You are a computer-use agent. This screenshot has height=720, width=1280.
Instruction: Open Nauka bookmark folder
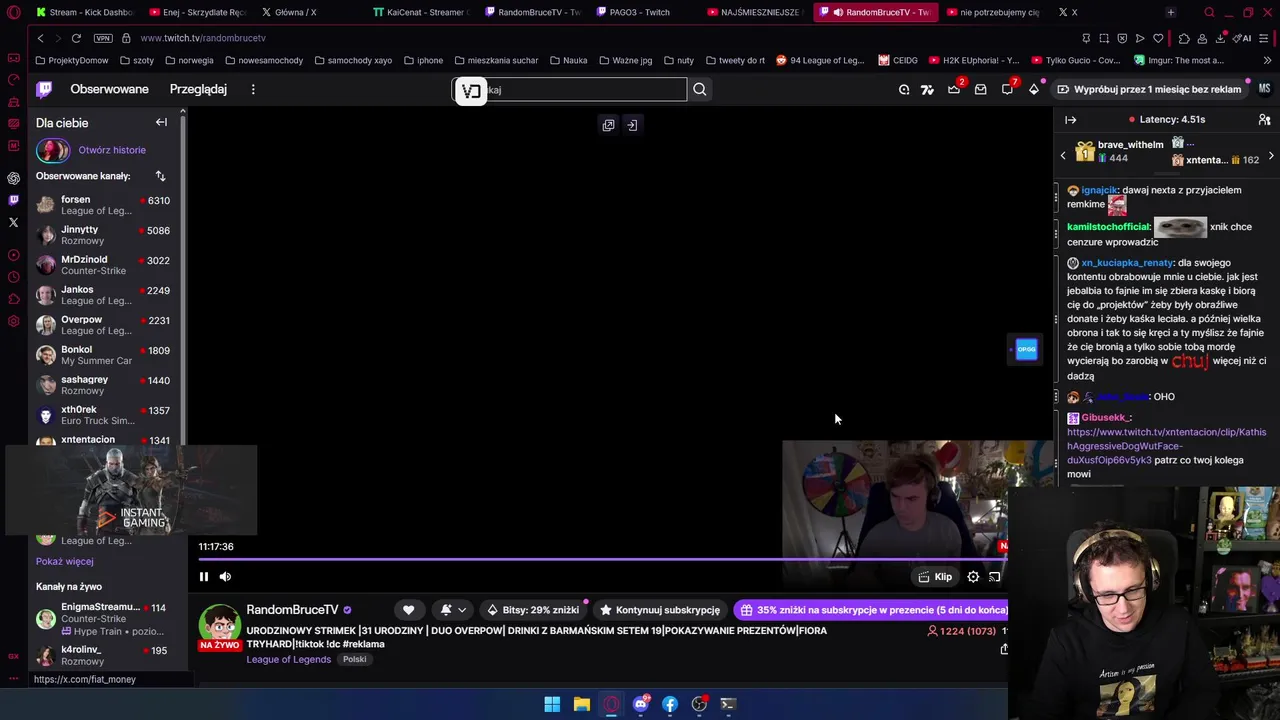pyautogui.click(x=568, y=60)
